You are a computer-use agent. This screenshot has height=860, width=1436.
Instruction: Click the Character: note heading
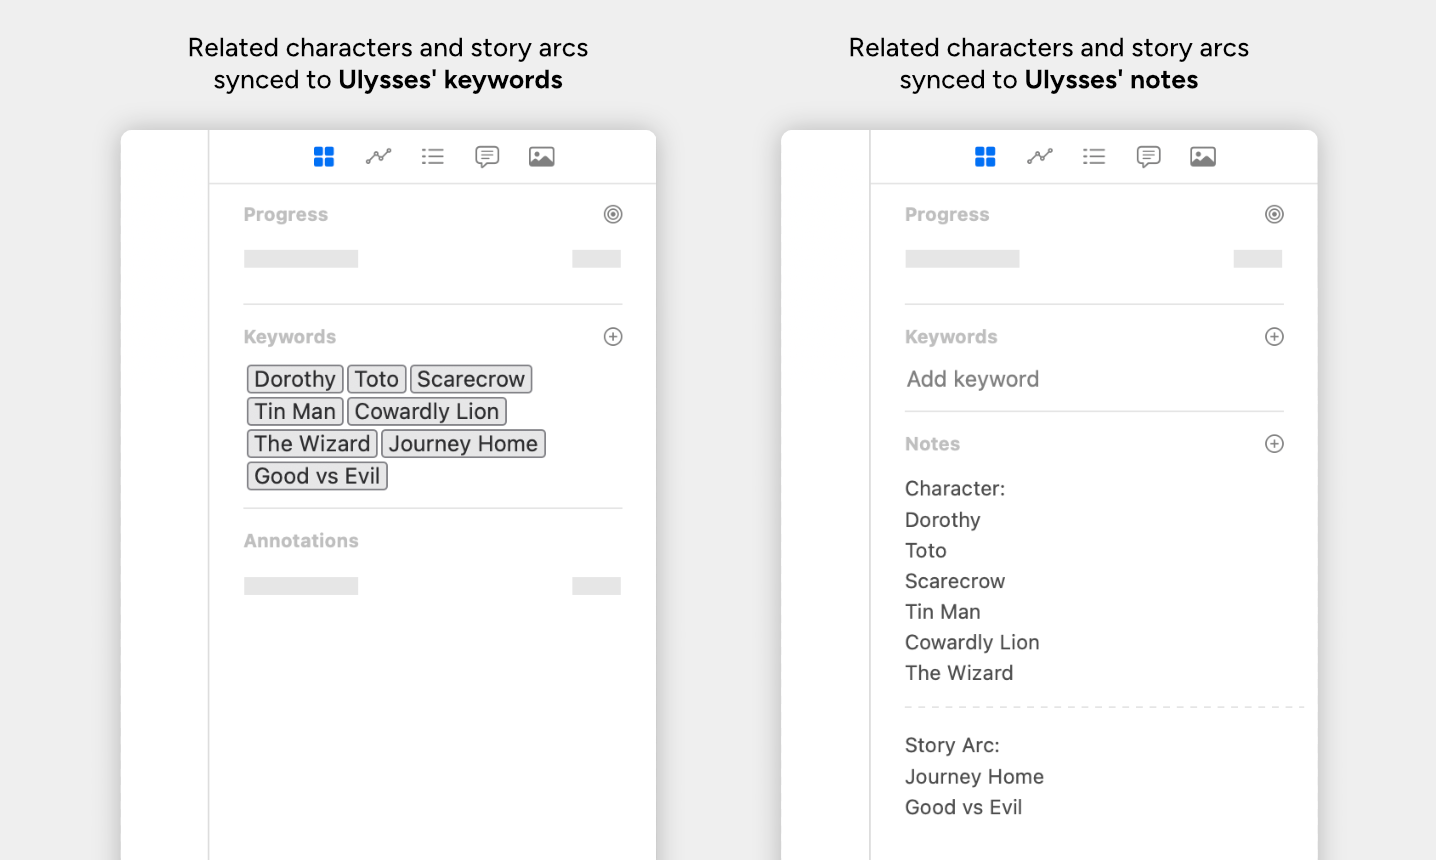(955, 489)
